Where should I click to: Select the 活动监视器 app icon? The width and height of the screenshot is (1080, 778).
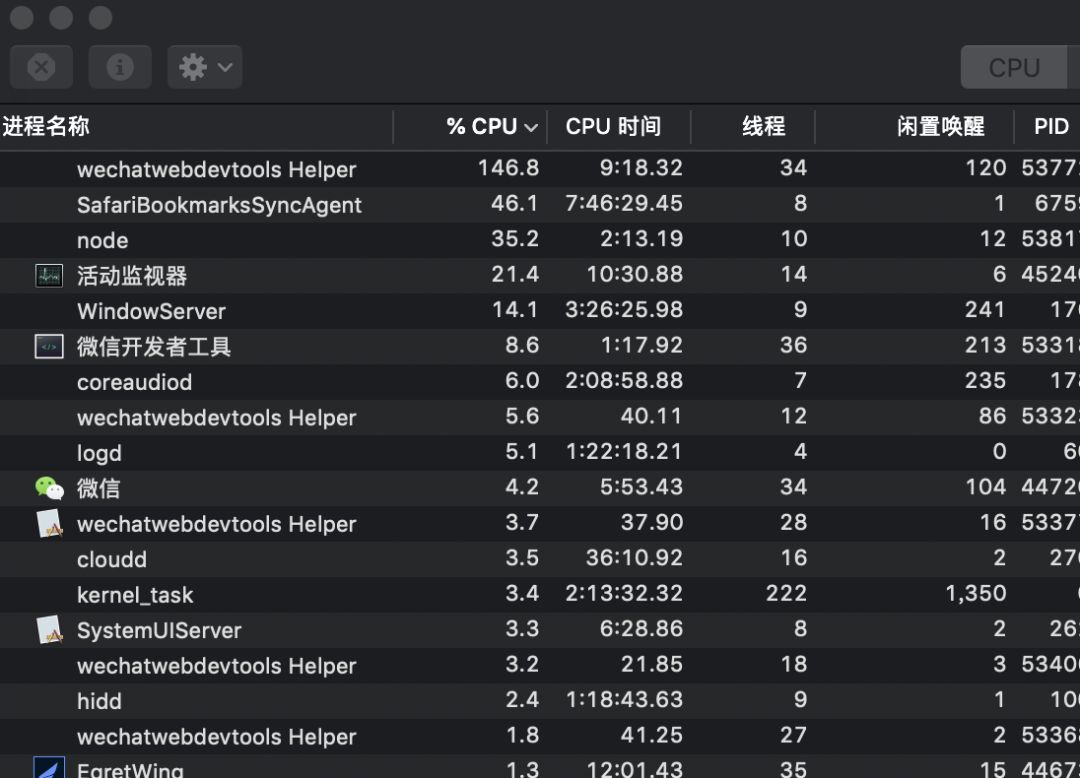(x=49, y=276)
